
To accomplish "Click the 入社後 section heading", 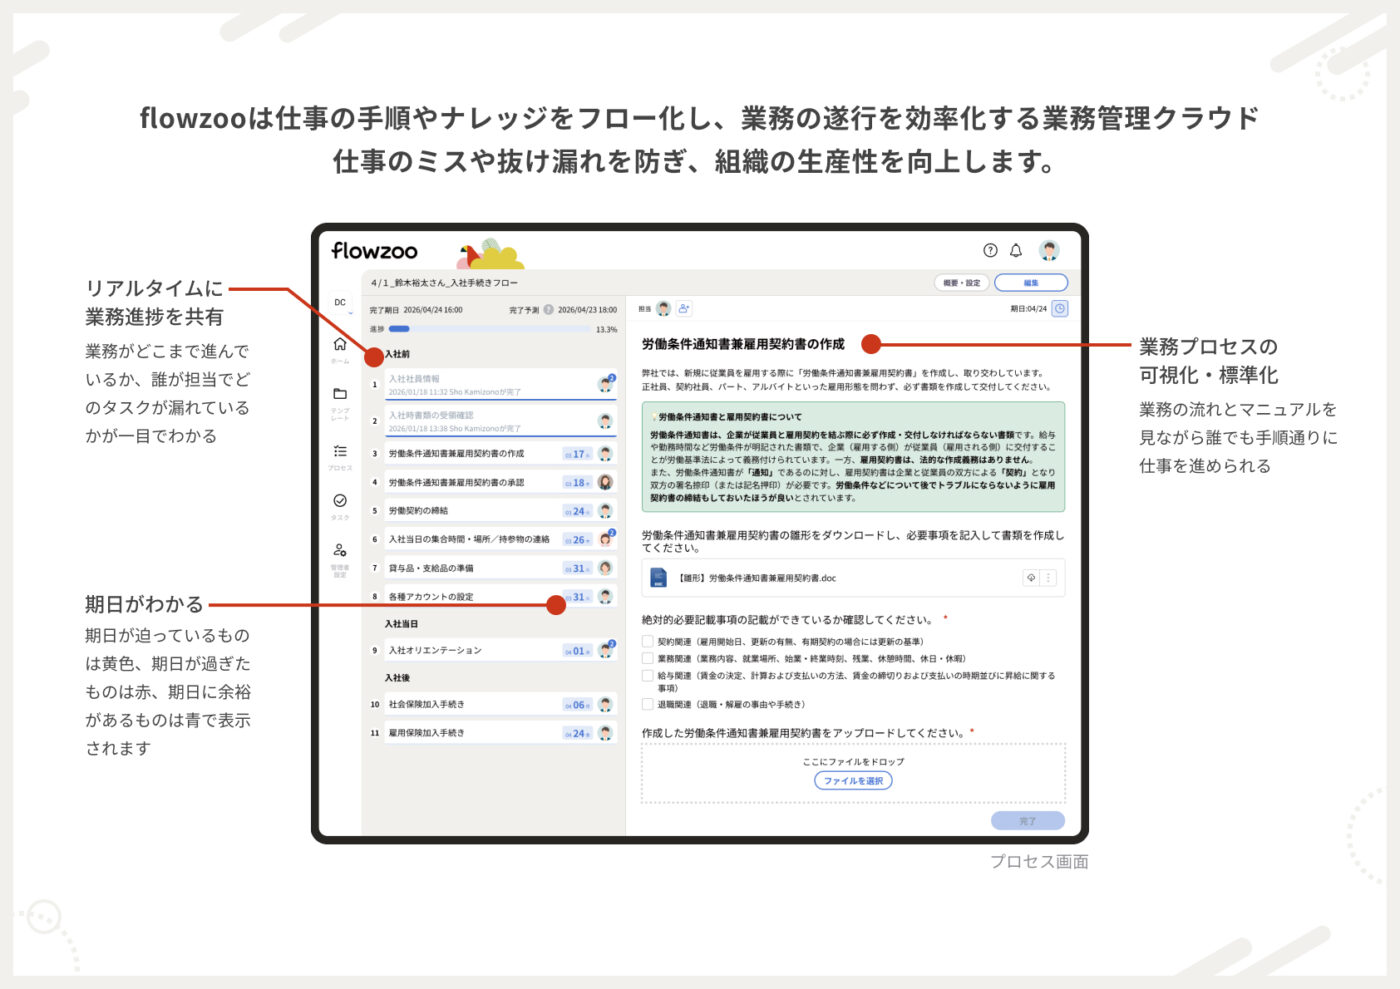I will [397, 678].
